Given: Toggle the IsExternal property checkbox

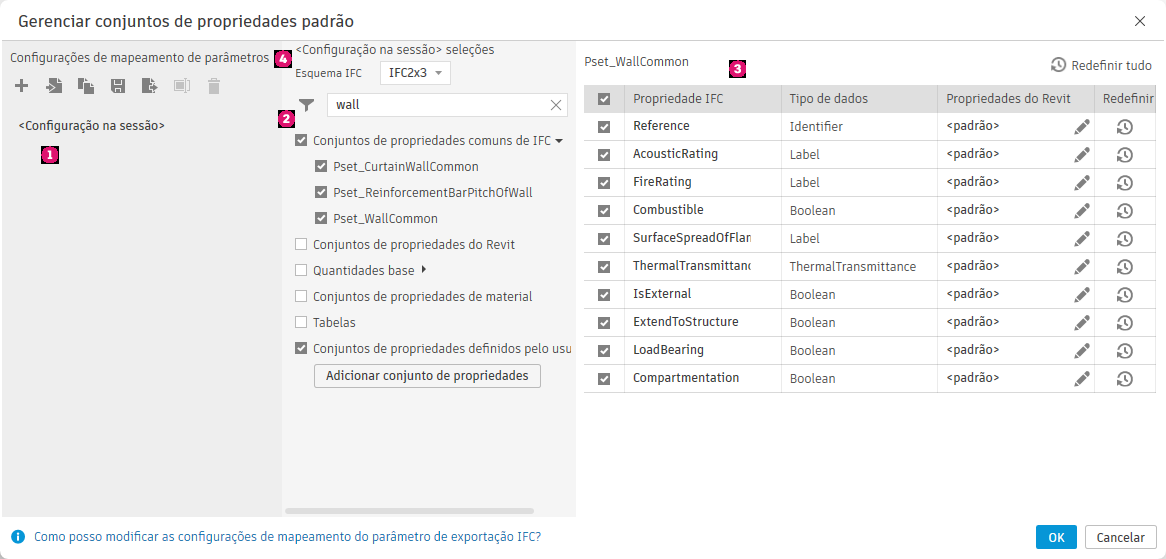Looking at the screenshot, I should point(604,295).
